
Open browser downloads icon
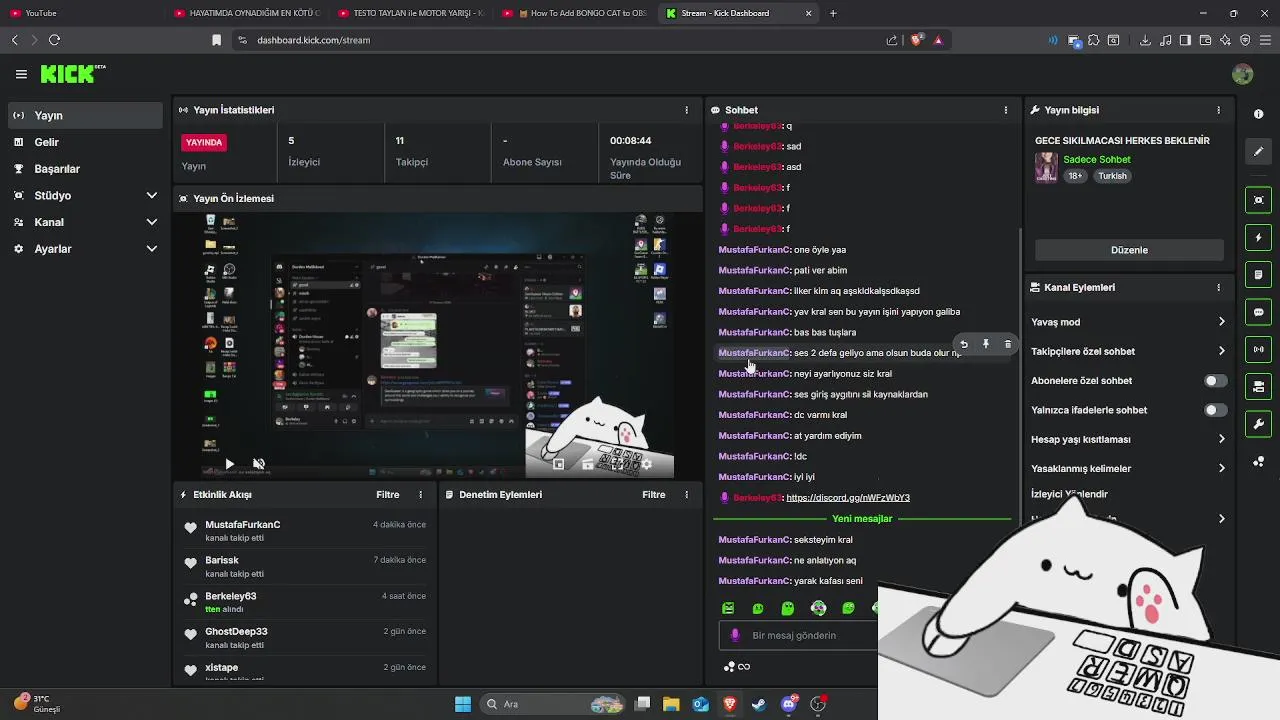pyautogui.click(x=1145, y=40)
